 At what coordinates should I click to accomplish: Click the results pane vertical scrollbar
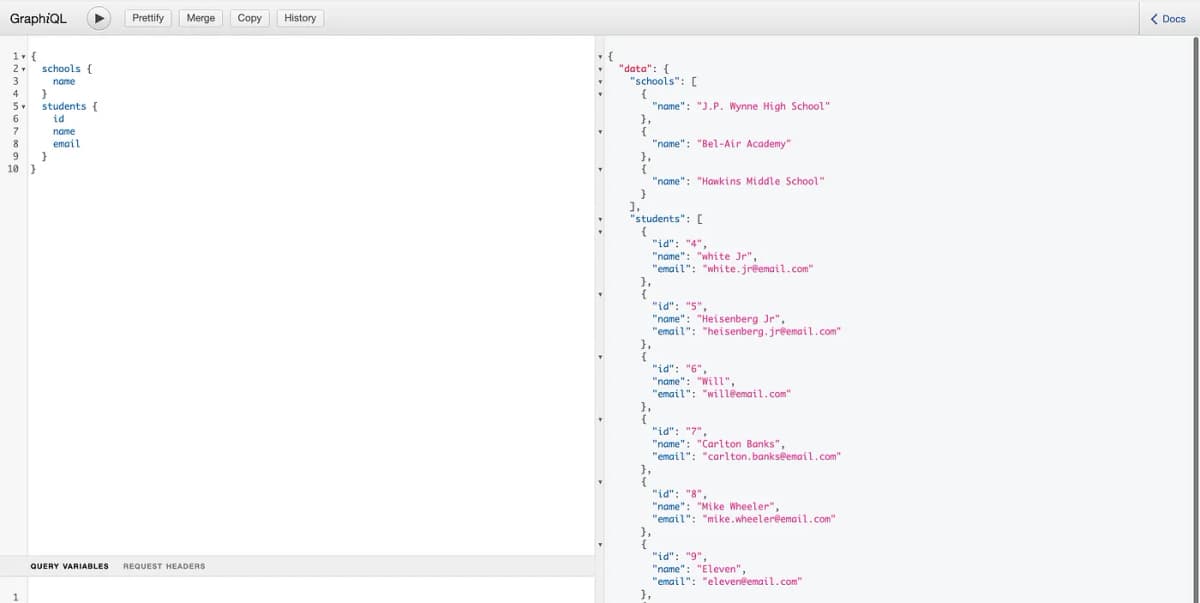click(1196, 319)
